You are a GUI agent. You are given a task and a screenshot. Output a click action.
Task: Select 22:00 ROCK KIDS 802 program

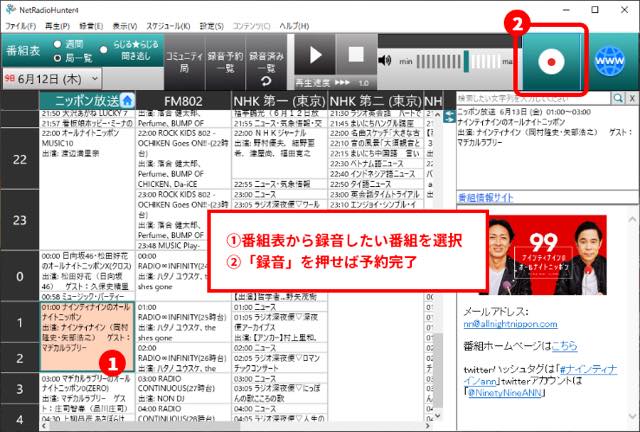[183, 158]
